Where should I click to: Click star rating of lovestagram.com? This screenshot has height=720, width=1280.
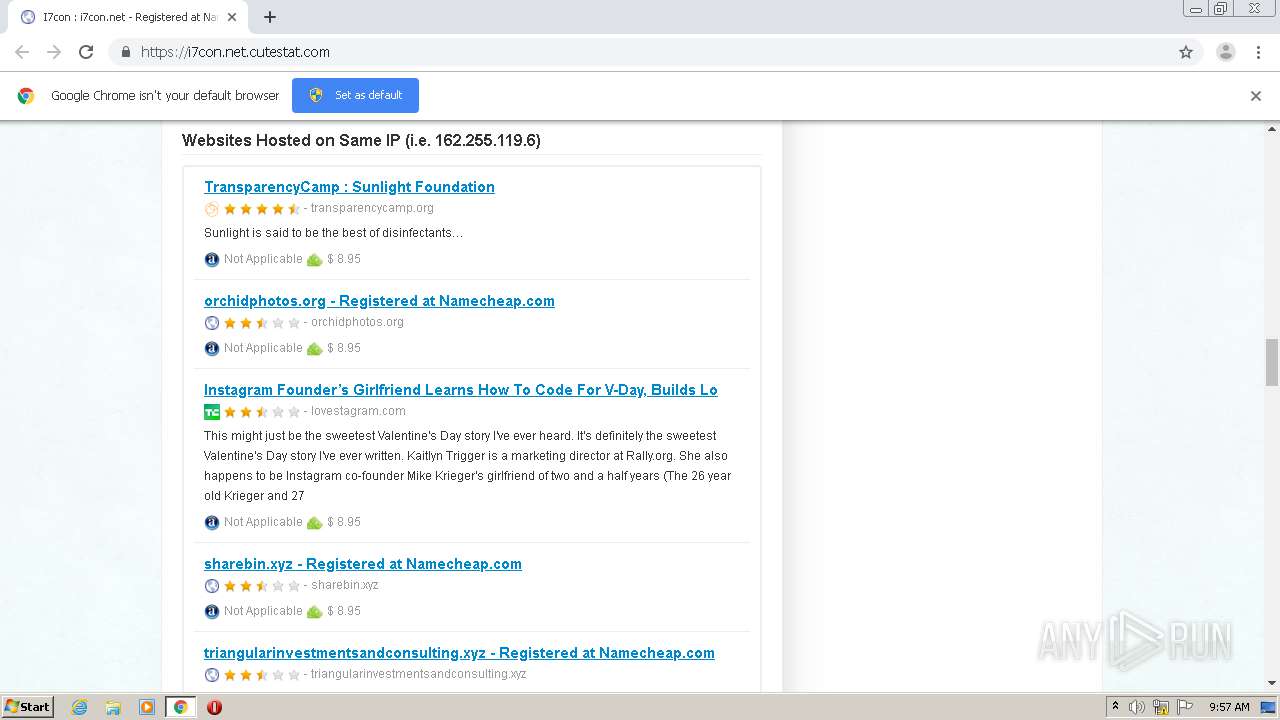click(x=261, y=412)
